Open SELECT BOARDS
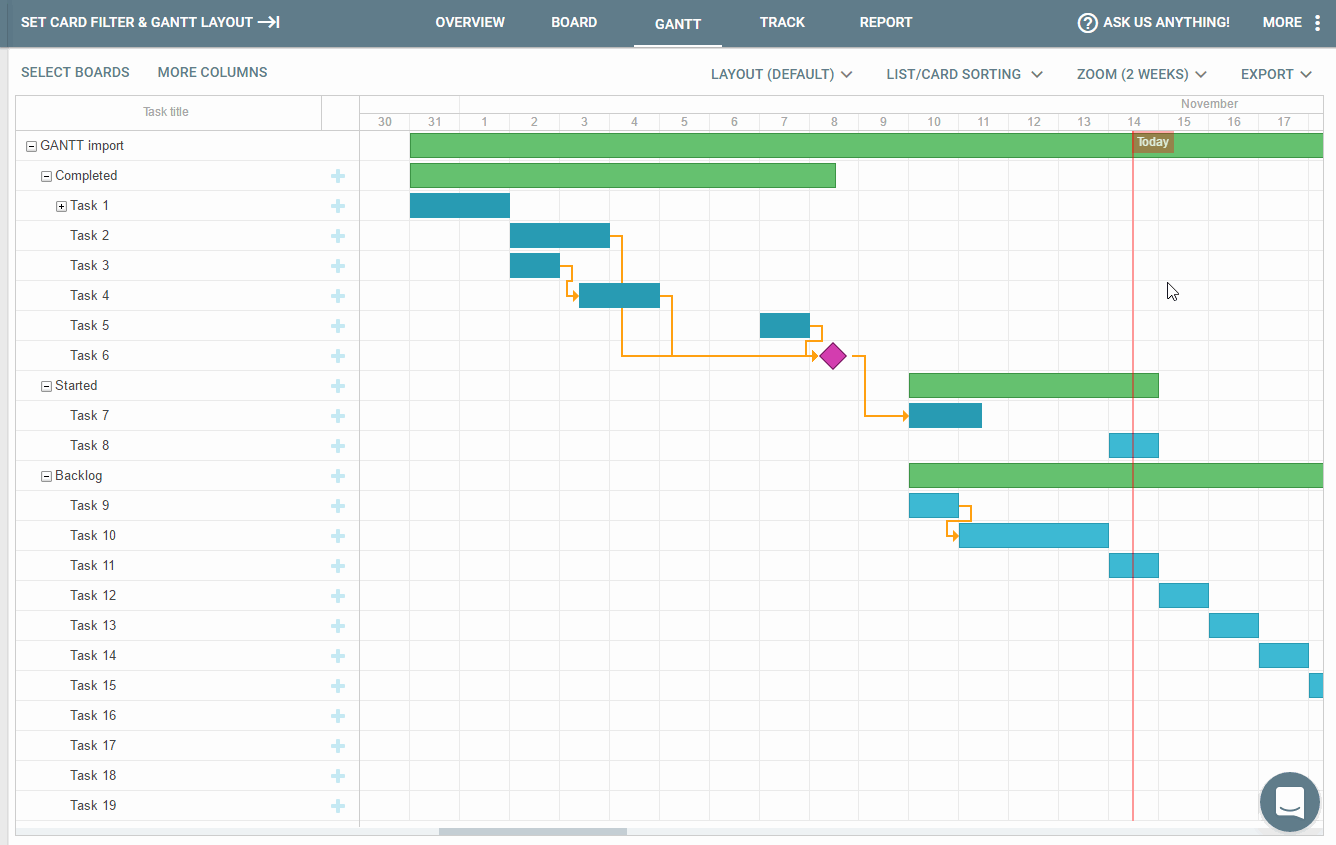1336x845 pixels. click(75, 71)
